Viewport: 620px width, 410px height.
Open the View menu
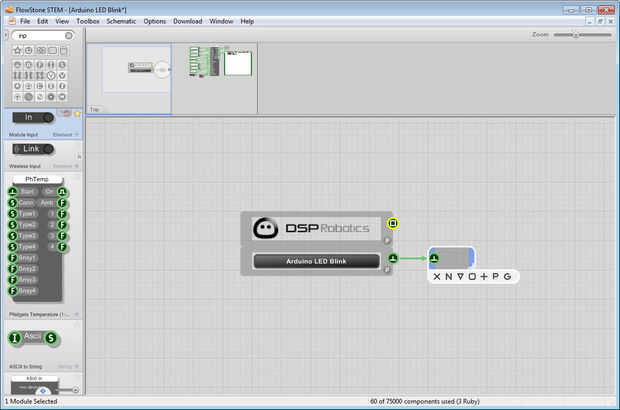click(62, 21)
